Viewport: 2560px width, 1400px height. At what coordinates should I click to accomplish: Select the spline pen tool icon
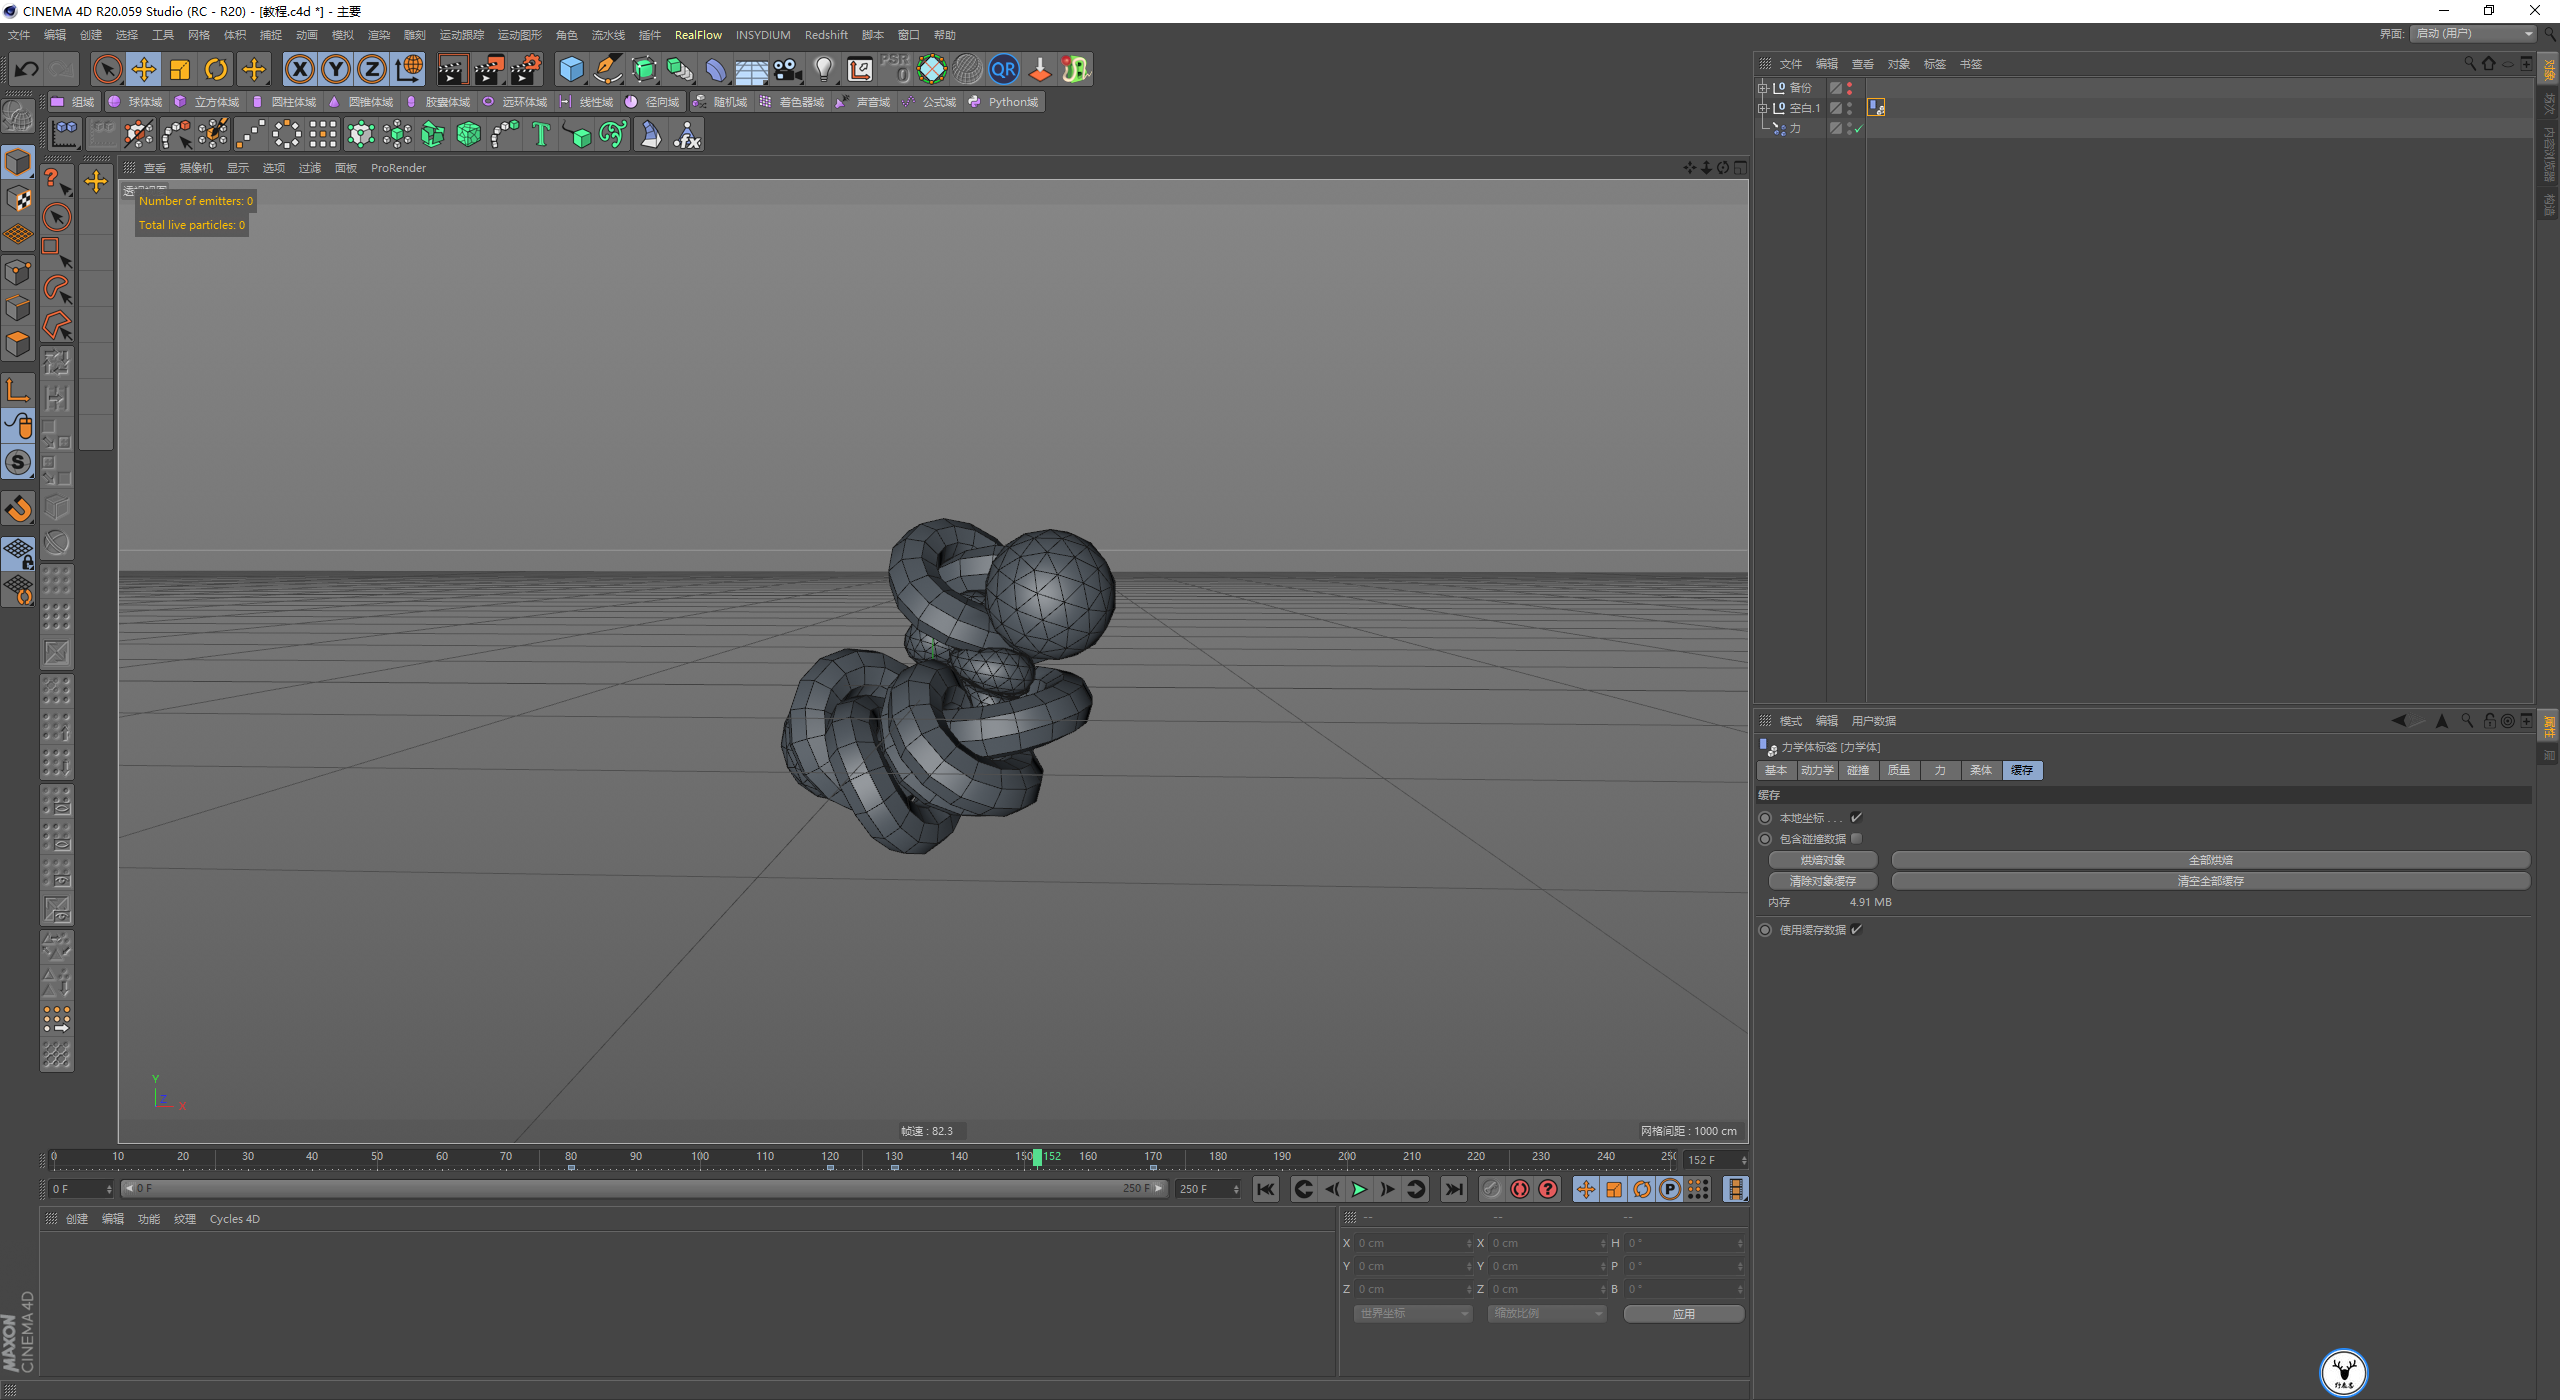[x=608, y=69]
